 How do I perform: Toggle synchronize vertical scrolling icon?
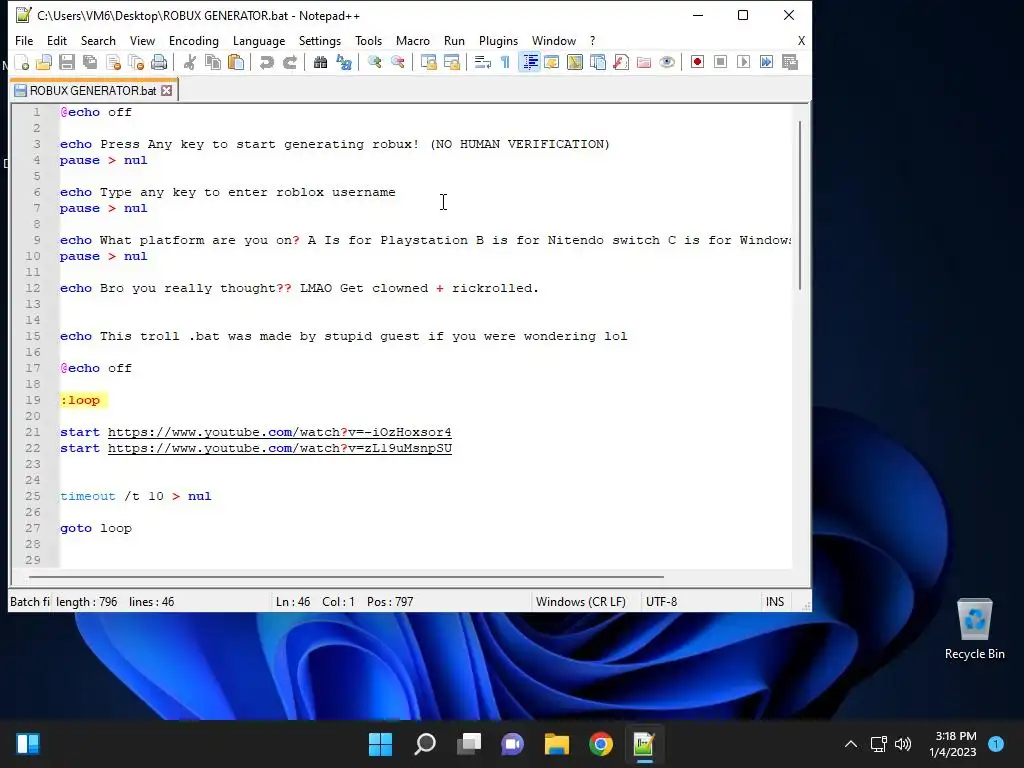tap(429, 63)
